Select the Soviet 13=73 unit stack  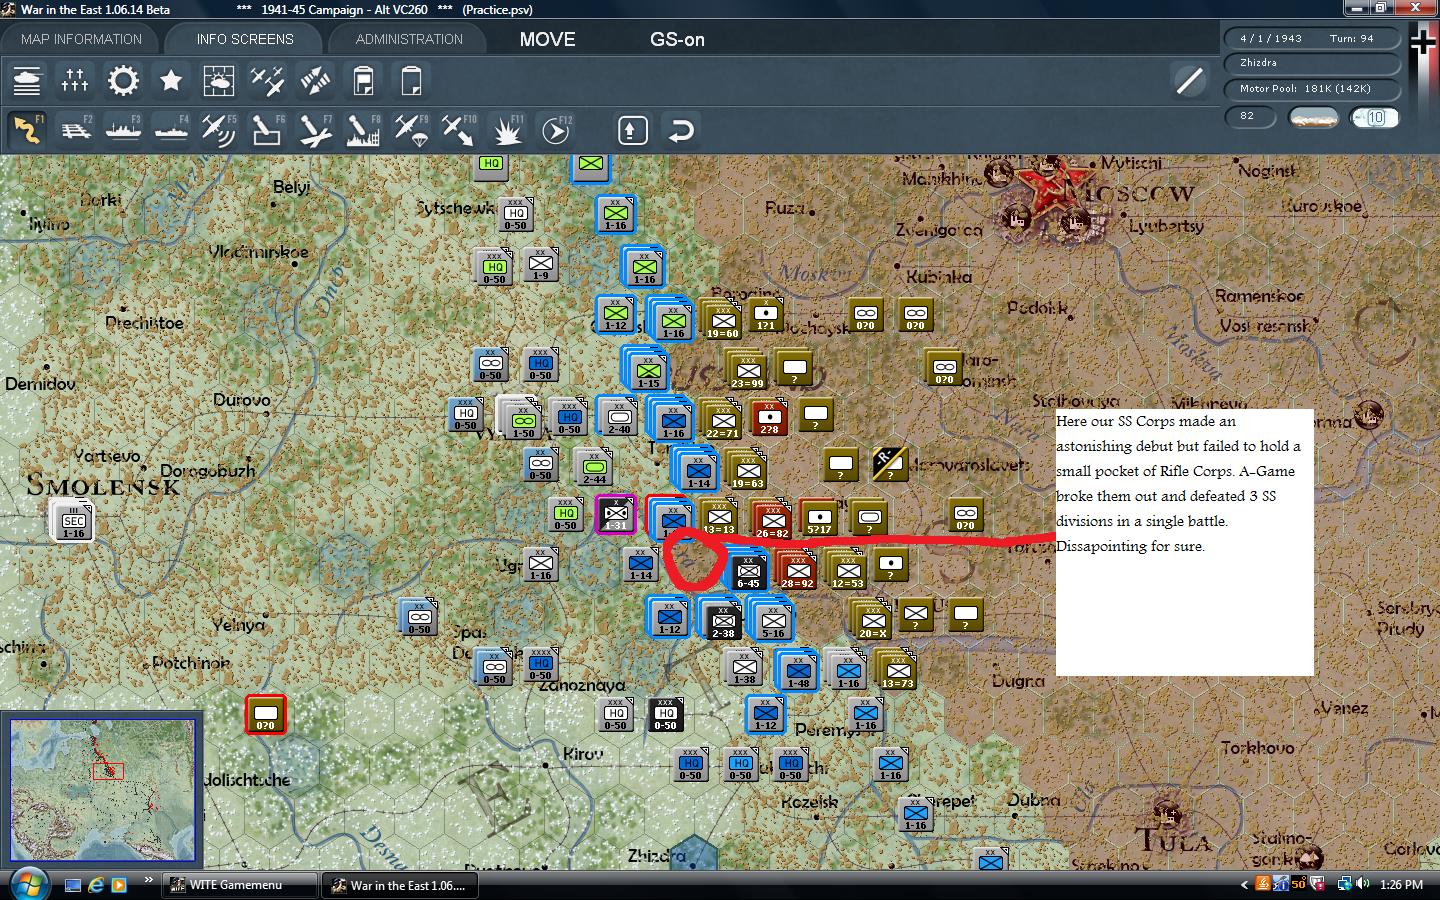(x=897, y=670)
